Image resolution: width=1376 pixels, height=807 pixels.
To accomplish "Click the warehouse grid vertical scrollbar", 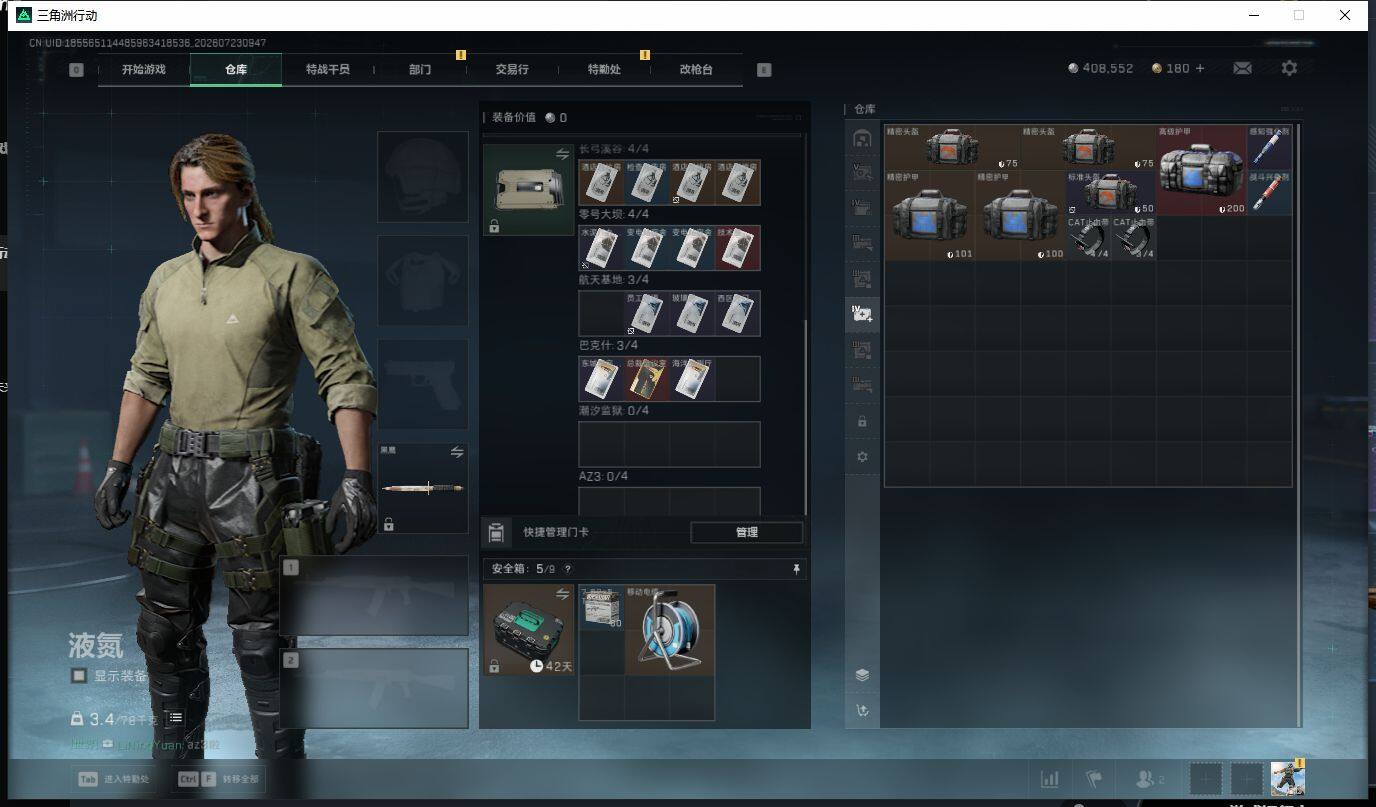I will click(1299, 425).
